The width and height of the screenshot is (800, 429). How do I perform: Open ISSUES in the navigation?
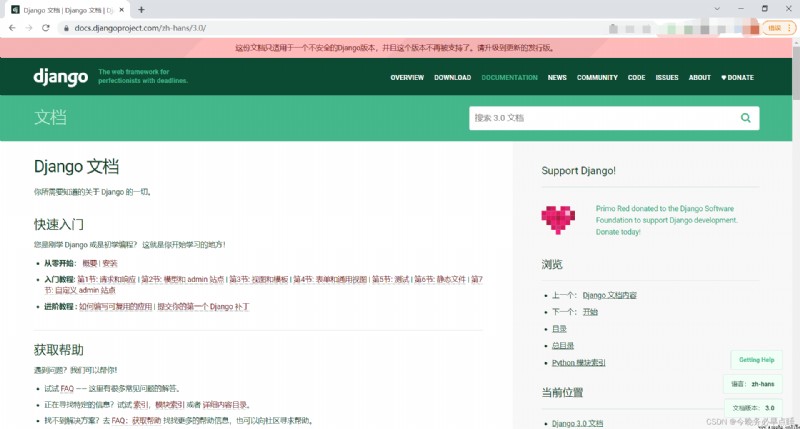(667, 78)
